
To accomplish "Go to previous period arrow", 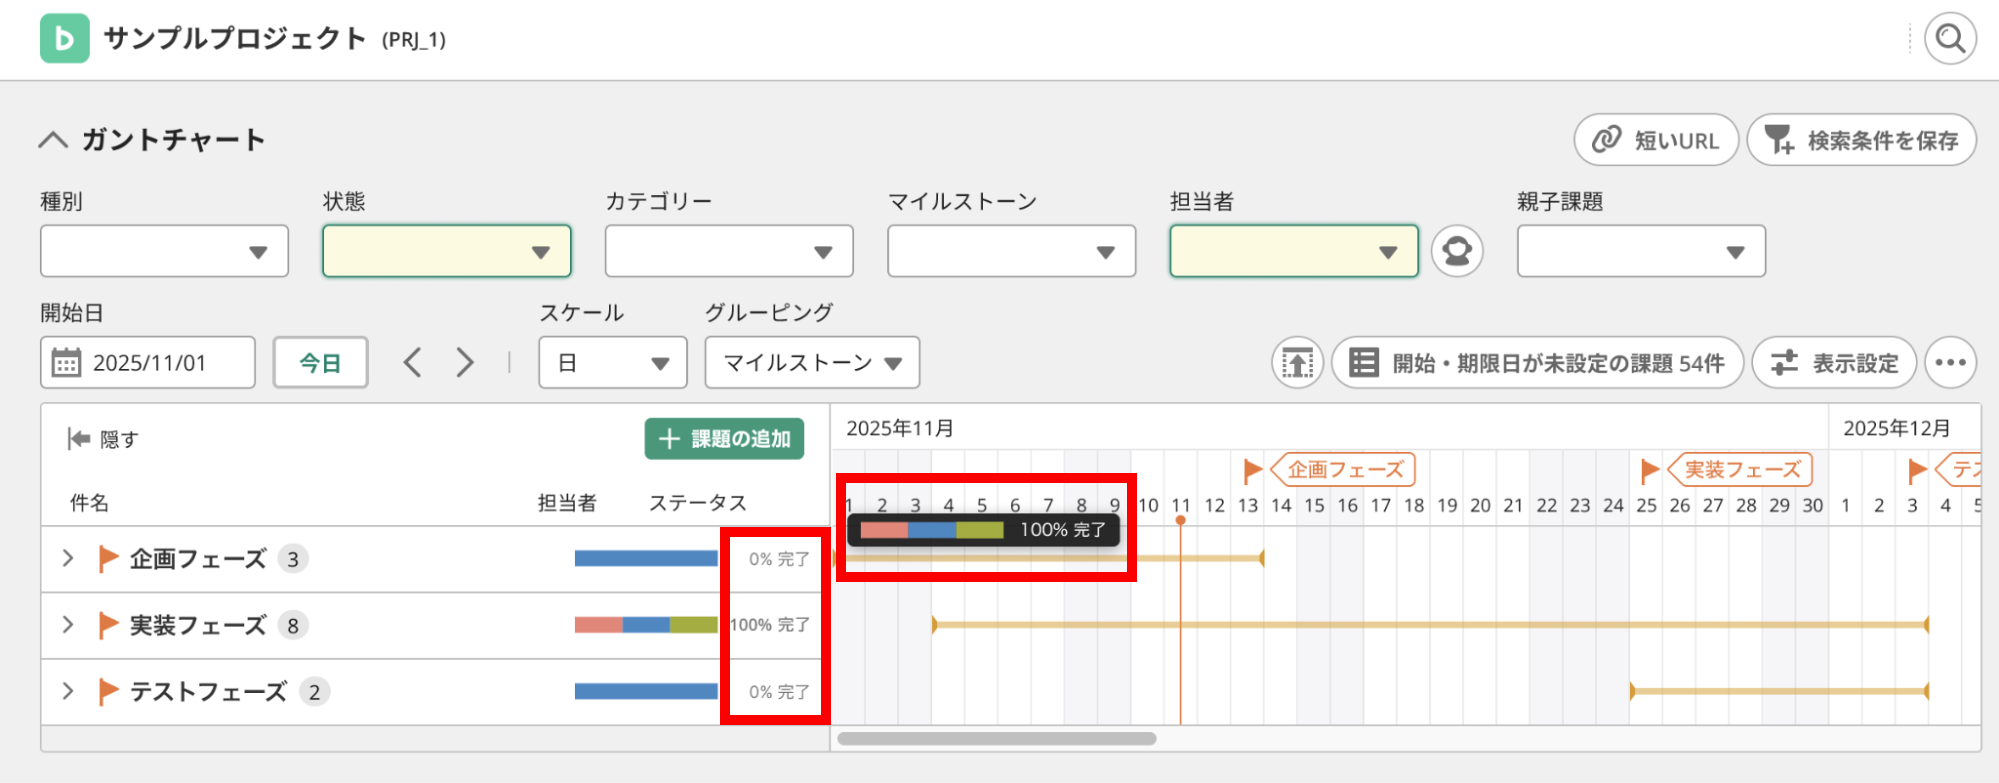I will tap(412, 362).
